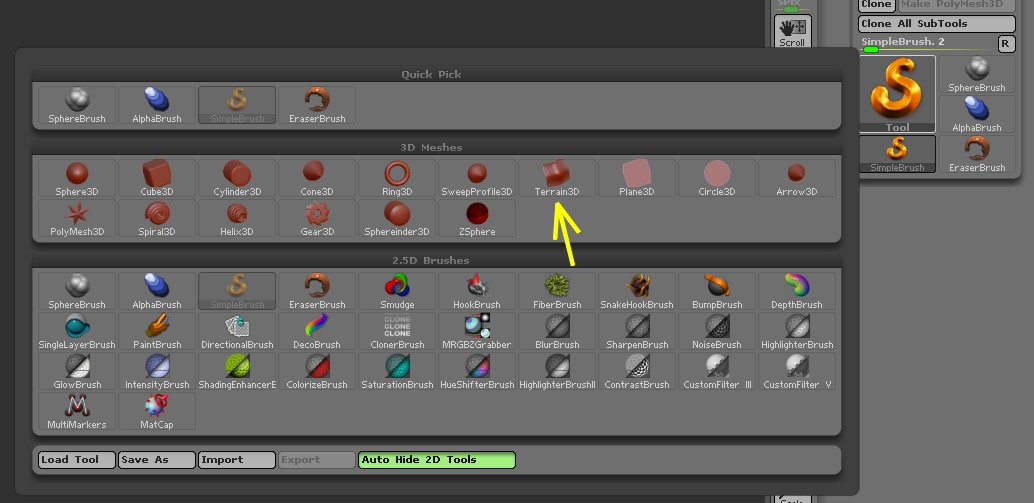This screenshot has height=503, width=1034.
Task: Select the Gear3D mesh
Action: 317,219
